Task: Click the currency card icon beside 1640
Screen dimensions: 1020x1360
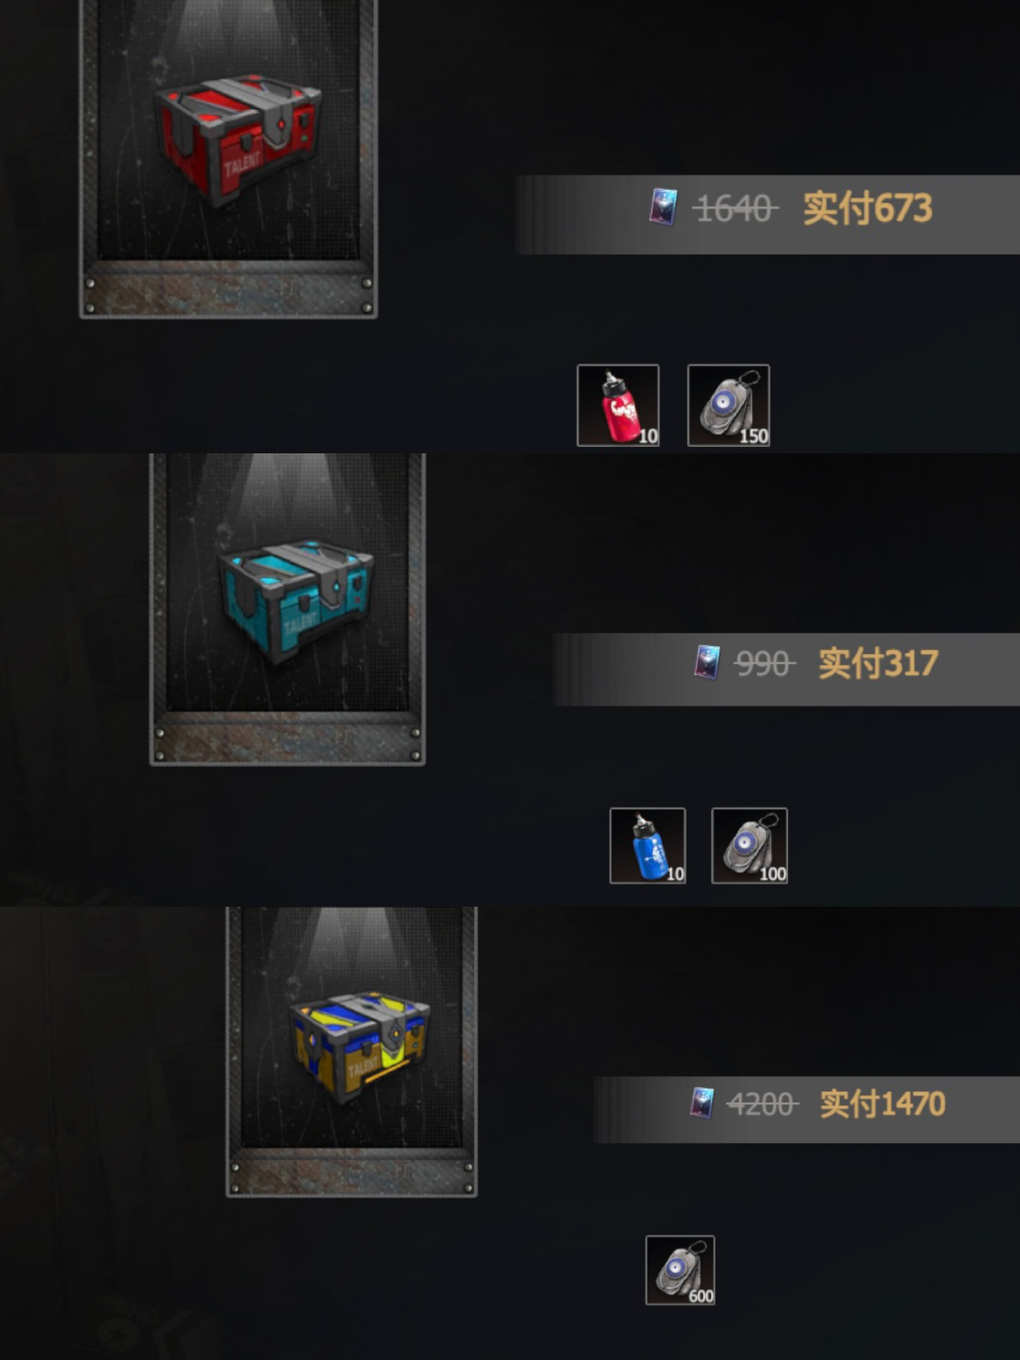Action: pyautogui.click(x=663, y=207)
